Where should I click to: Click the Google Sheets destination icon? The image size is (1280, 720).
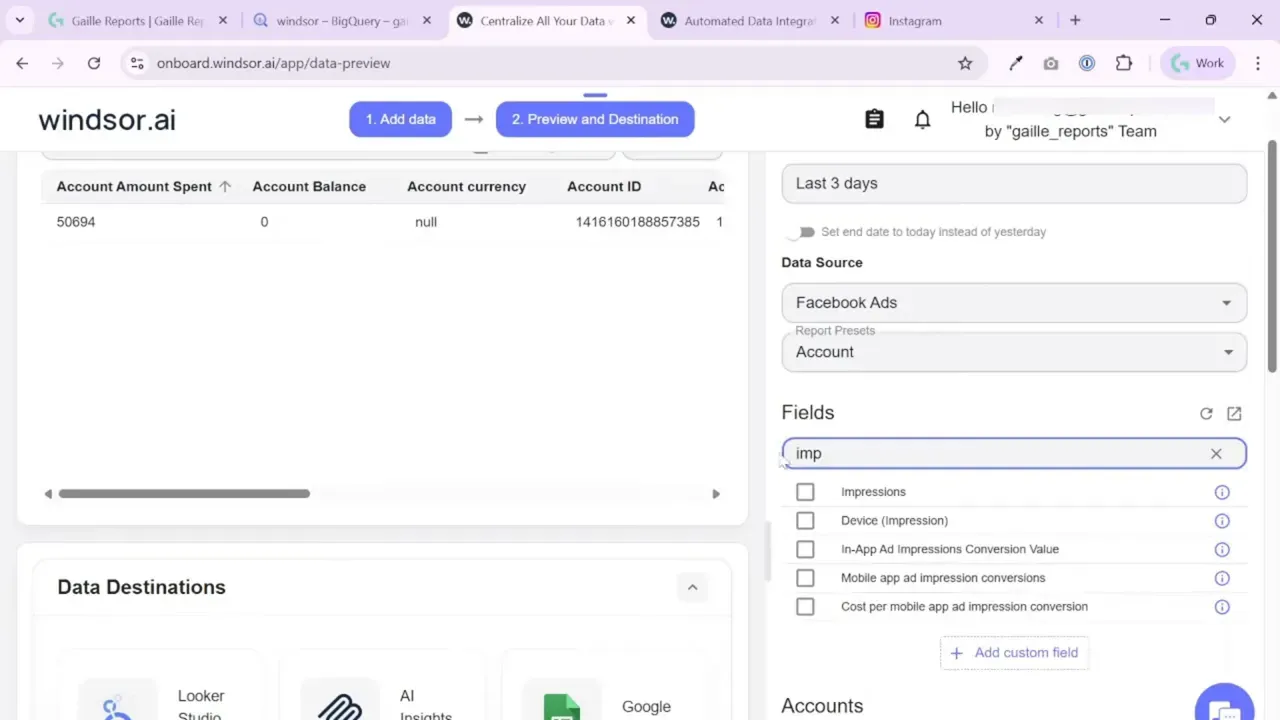click(562, 702)
